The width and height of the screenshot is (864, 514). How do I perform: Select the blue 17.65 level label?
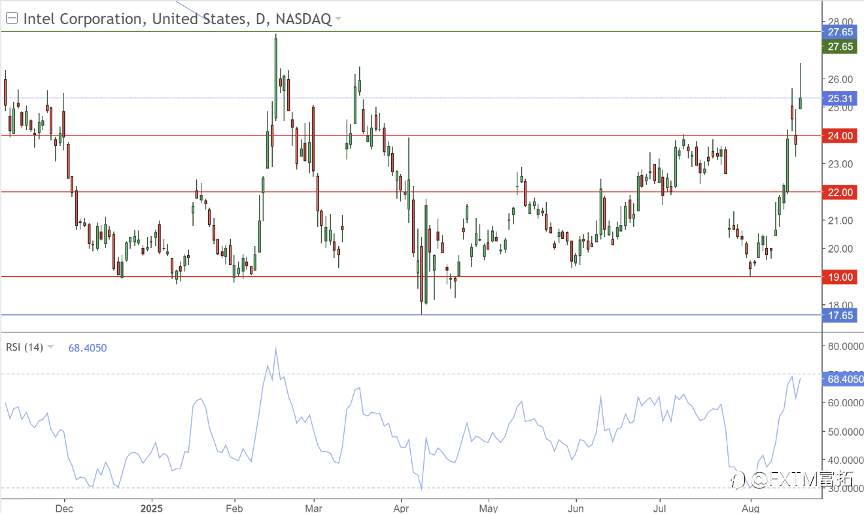pyautogui.click(x=840, y=315)
